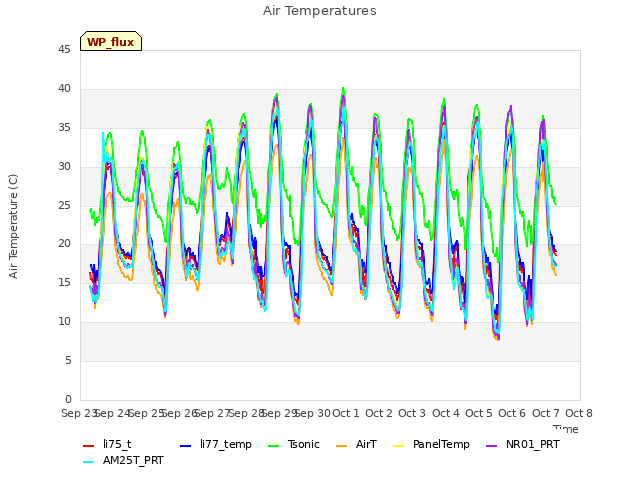Click the WP_flux annotation label
This screenshot has height=480, width=640.
coord(111,42)
